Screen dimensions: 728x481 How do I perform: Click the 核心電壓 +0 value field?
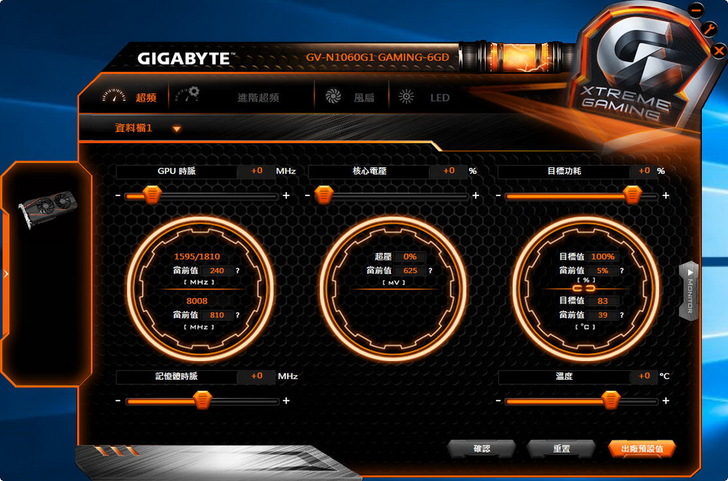pyautogui.click(x=449, y=171)
